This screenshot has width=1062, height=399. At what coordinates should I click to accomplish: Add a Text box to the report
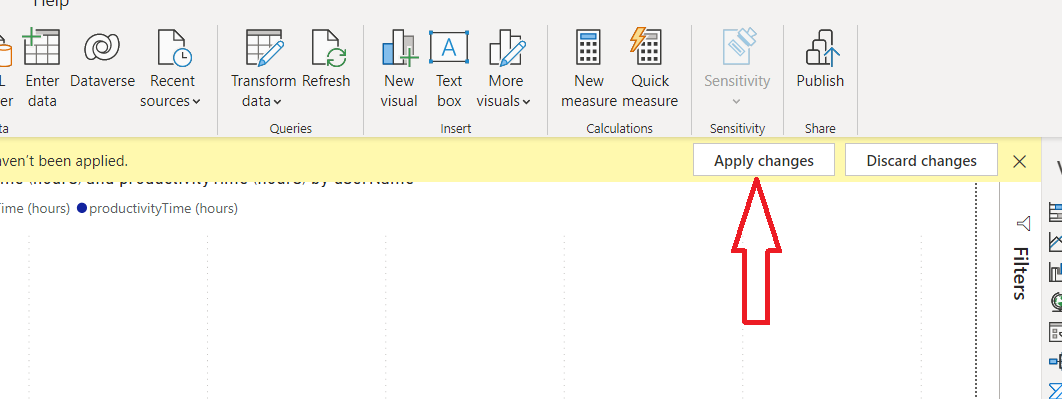(x=448, y=68)
